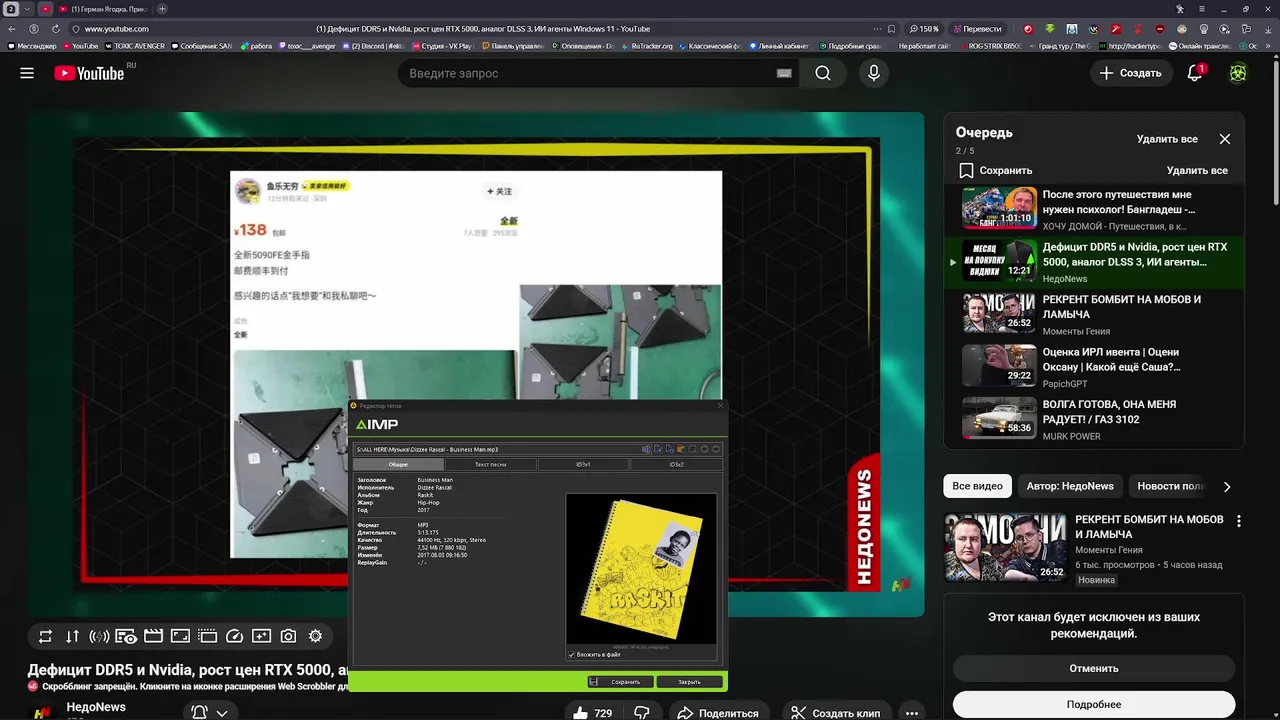Image resolution: width=1280 pixels, height=720 pixels.
Task: Open browser zoom 150% control
Action: pos(924,29)
